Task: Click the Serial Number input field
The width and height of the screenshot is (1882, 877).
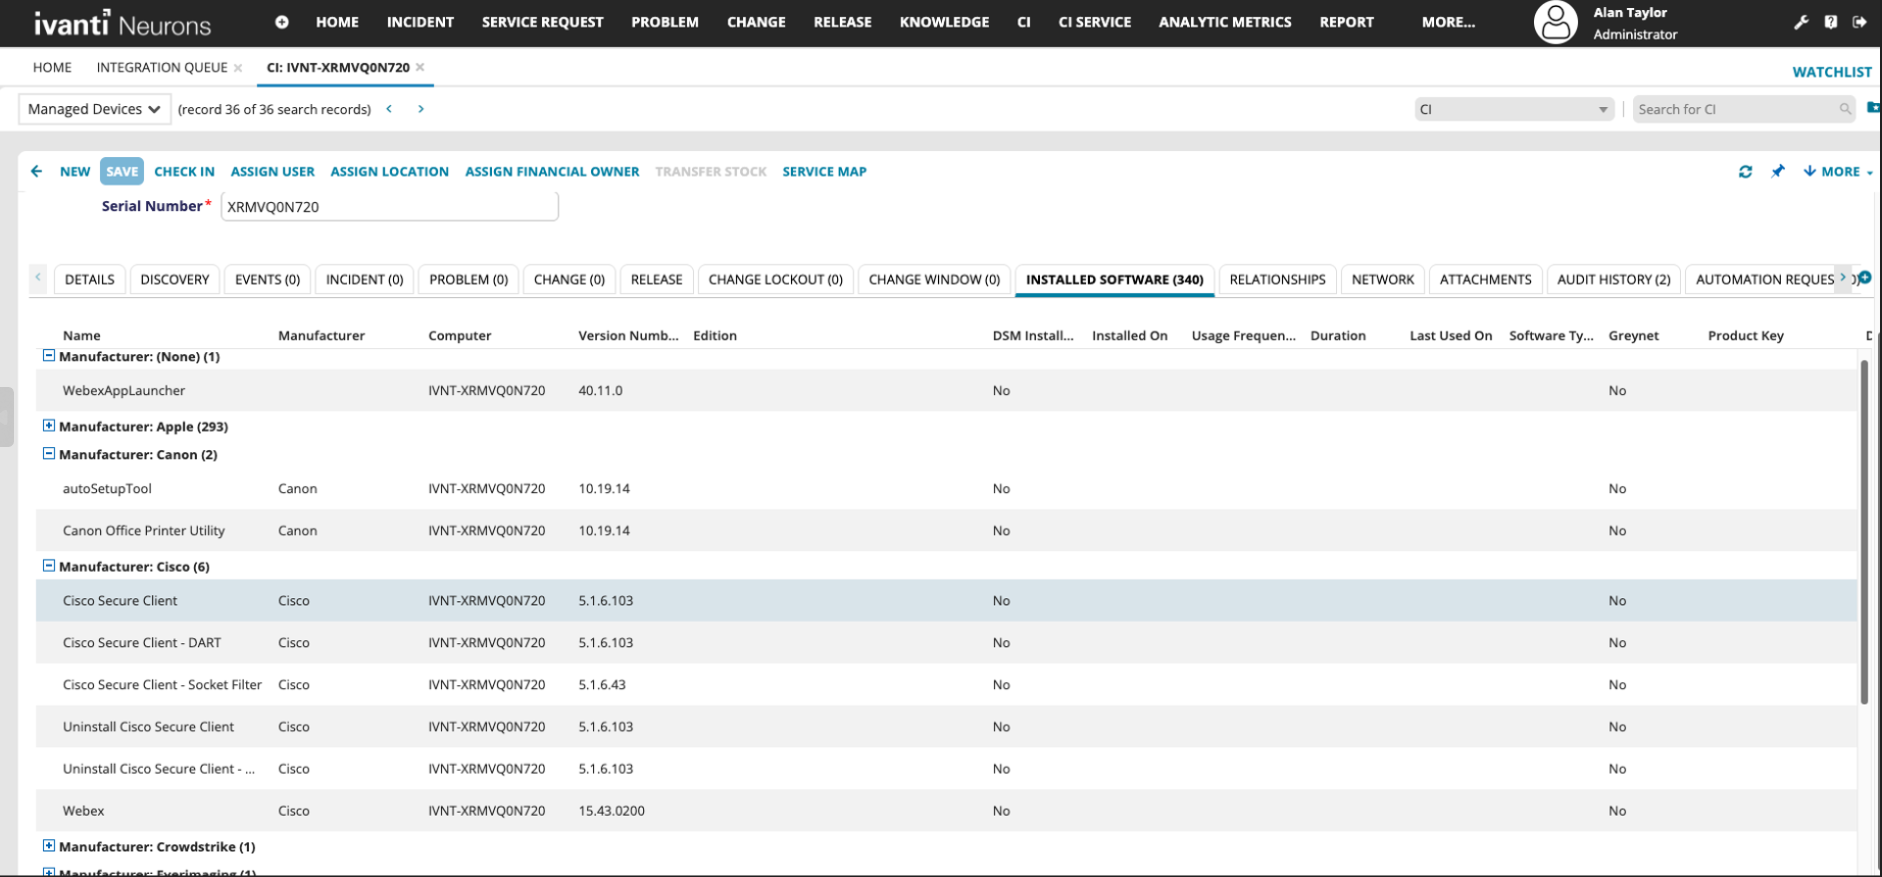Action: 389,207
